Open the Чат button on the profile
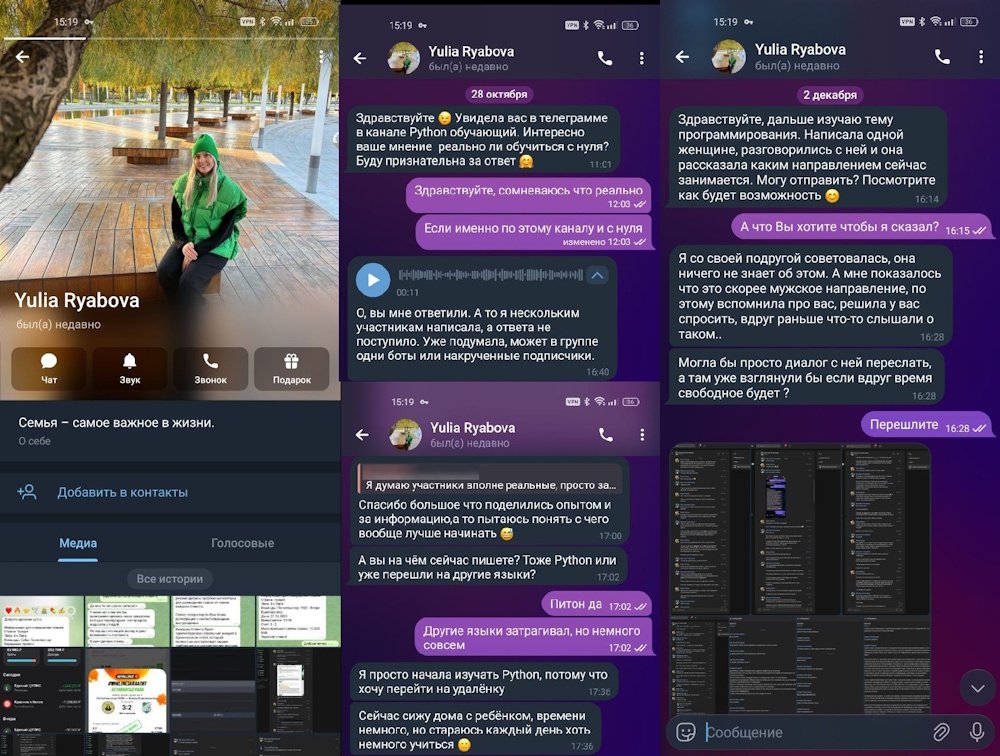The width and height of the screenshot is (1000, 756). point(49,368)
